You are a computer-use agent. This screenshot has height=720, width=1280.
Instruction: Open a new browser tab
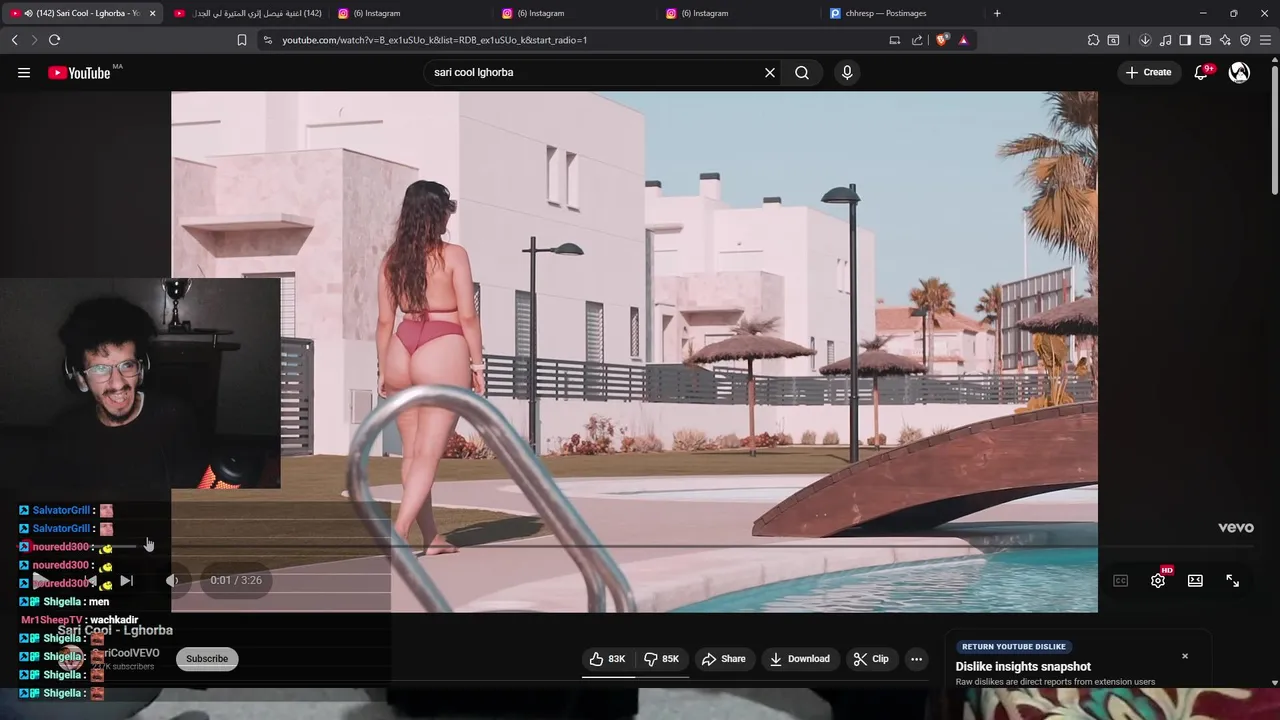coord(997,13)
